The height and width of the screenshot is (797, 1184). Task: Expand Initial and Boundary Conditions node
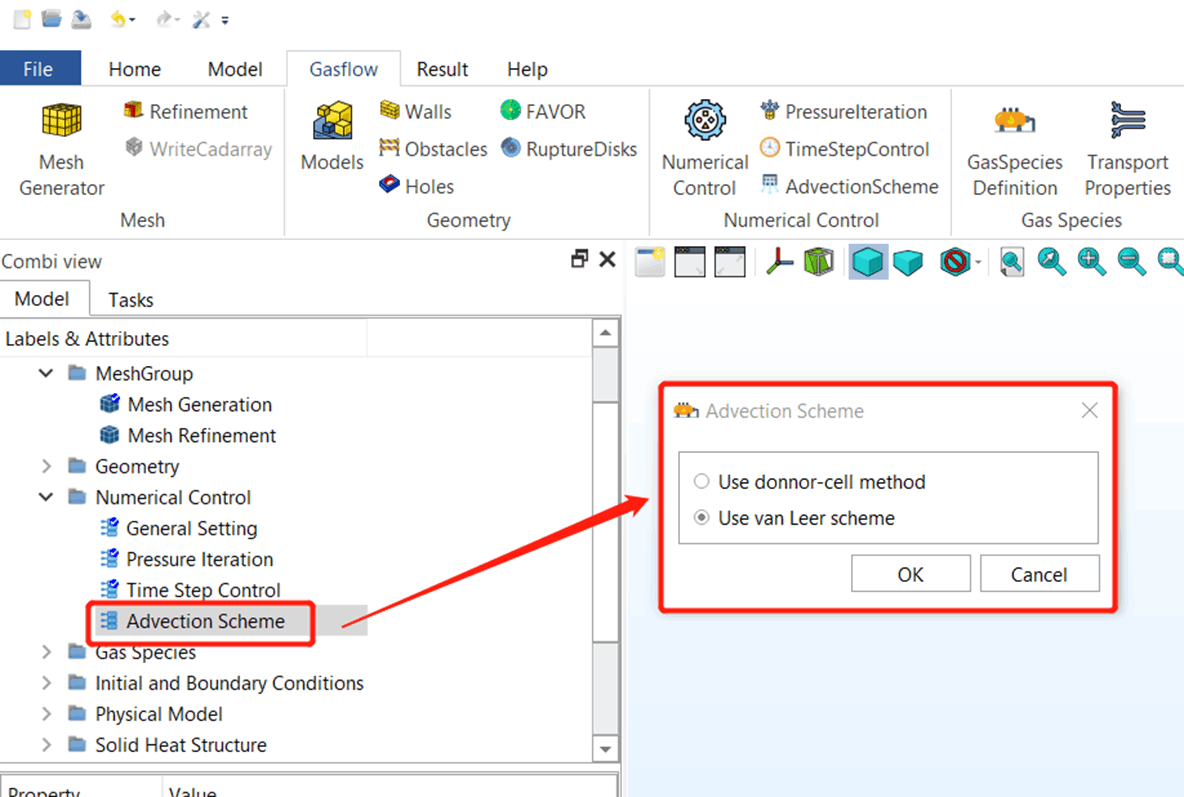pyautogui.click(x=46, y=683)
